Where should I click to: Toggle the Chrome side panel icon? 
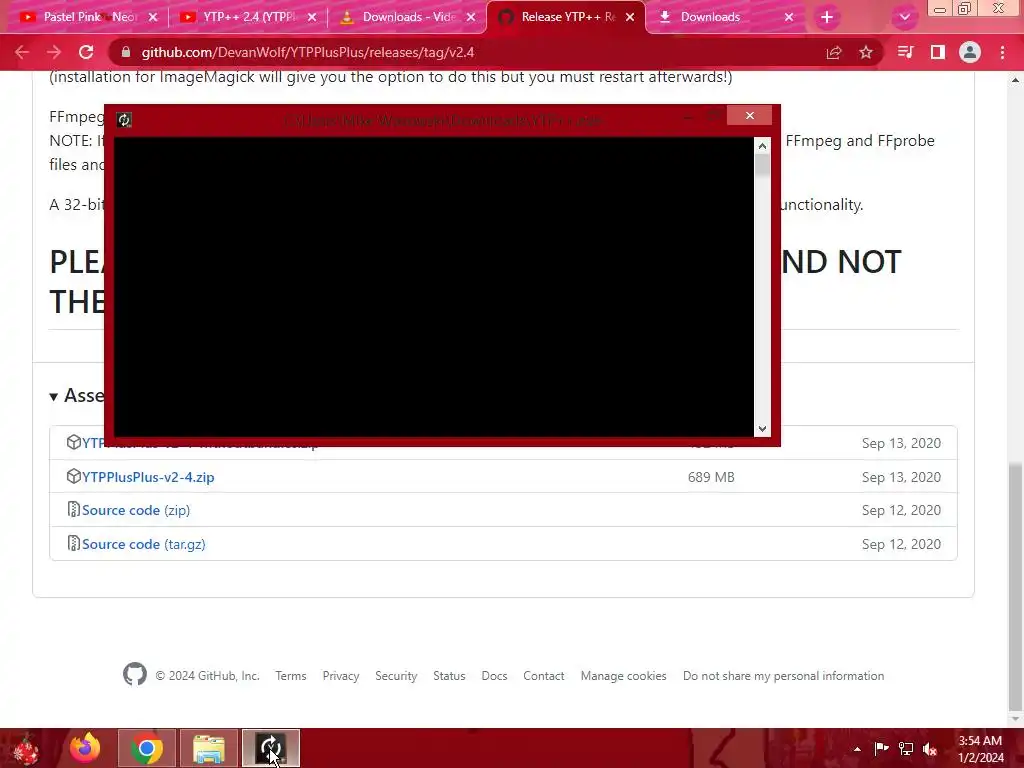click(938, 52)
